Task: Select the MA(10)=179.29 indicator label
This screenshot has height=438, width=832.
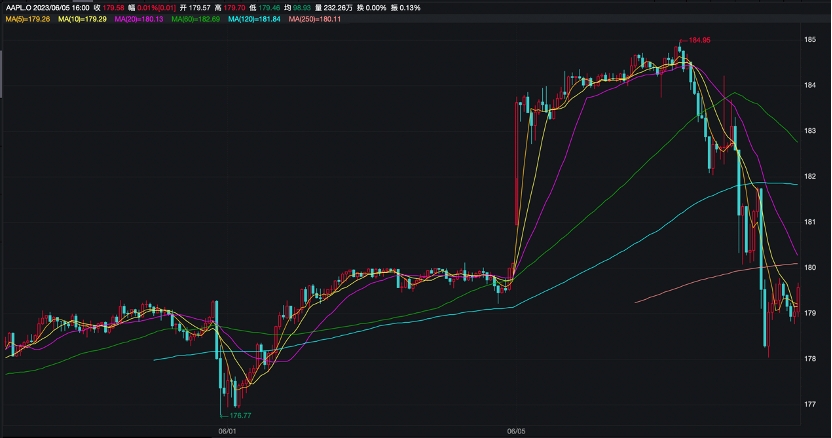Action: coord(82,19)
